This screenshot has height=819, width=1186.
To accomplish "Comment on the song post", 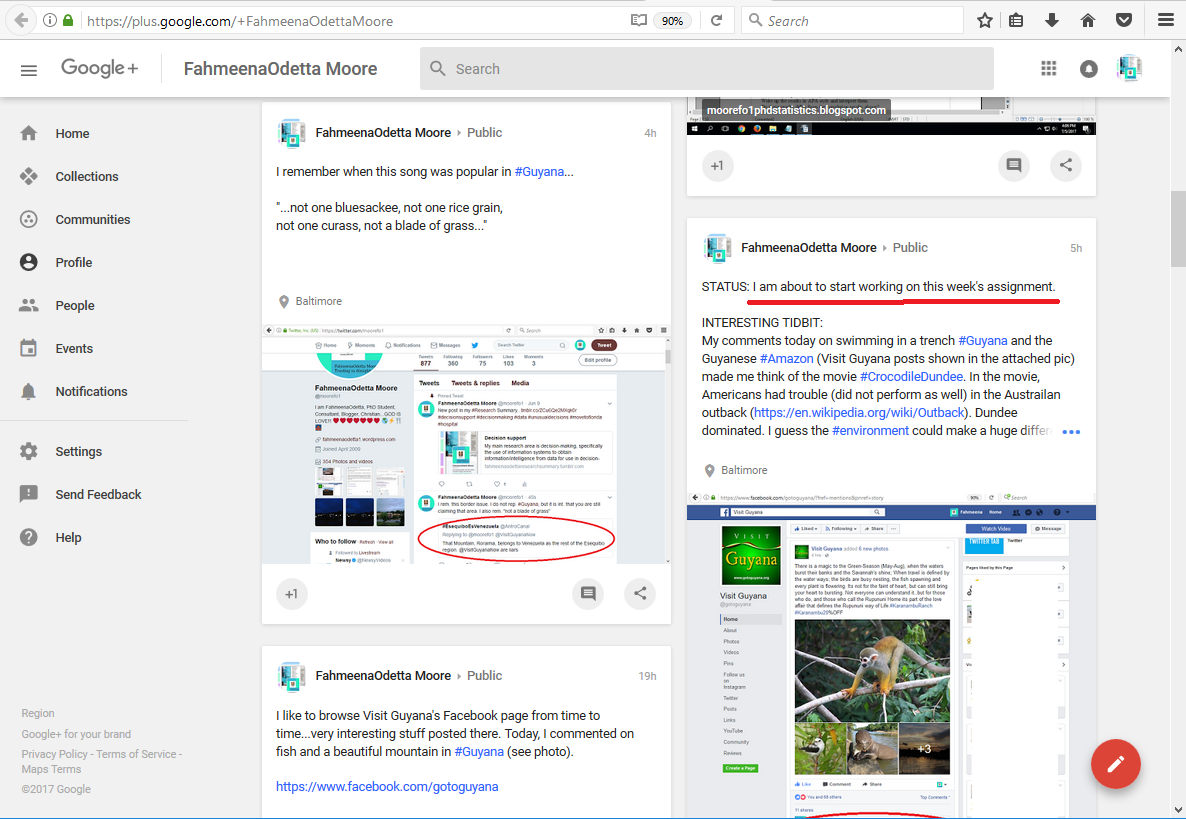I will (588, 594).
